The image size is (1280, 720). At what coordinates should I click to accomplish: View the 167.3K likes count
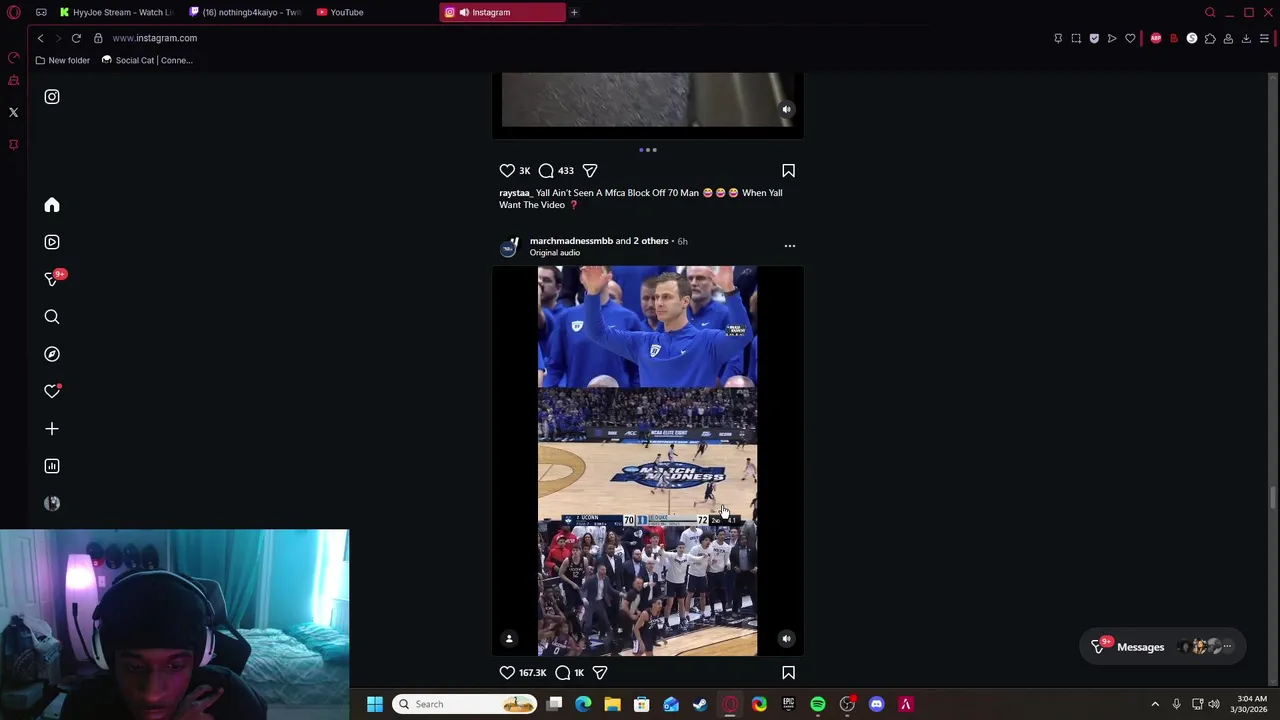coord(533,673)
